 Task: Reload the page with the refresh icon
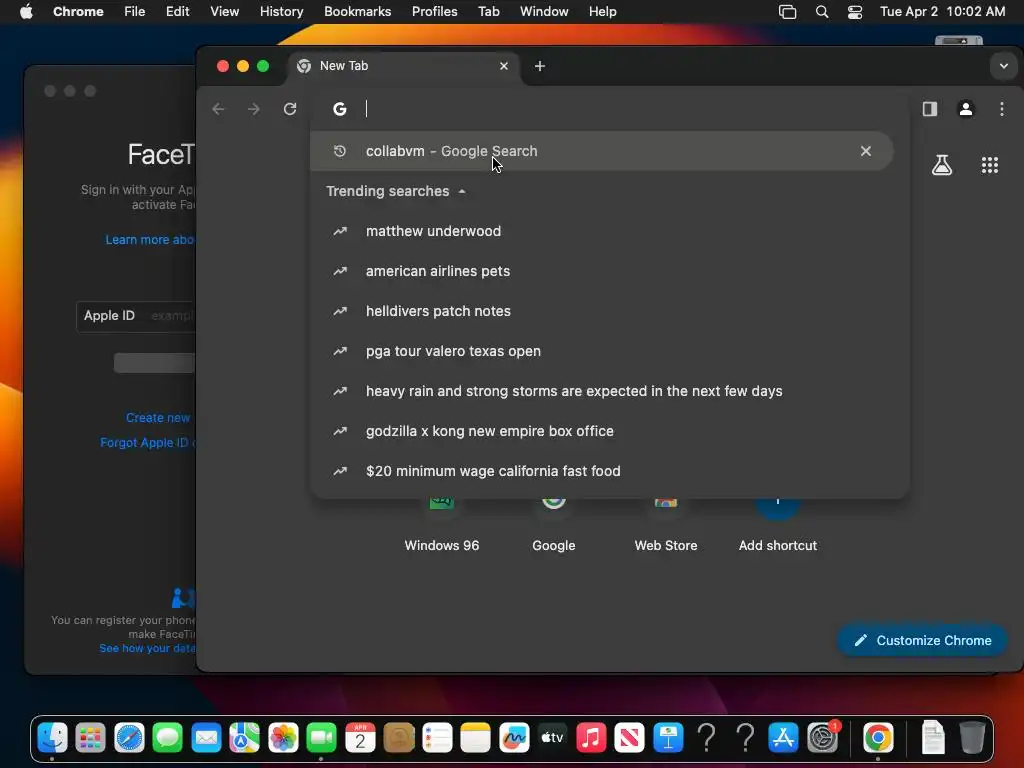[290, 109]
